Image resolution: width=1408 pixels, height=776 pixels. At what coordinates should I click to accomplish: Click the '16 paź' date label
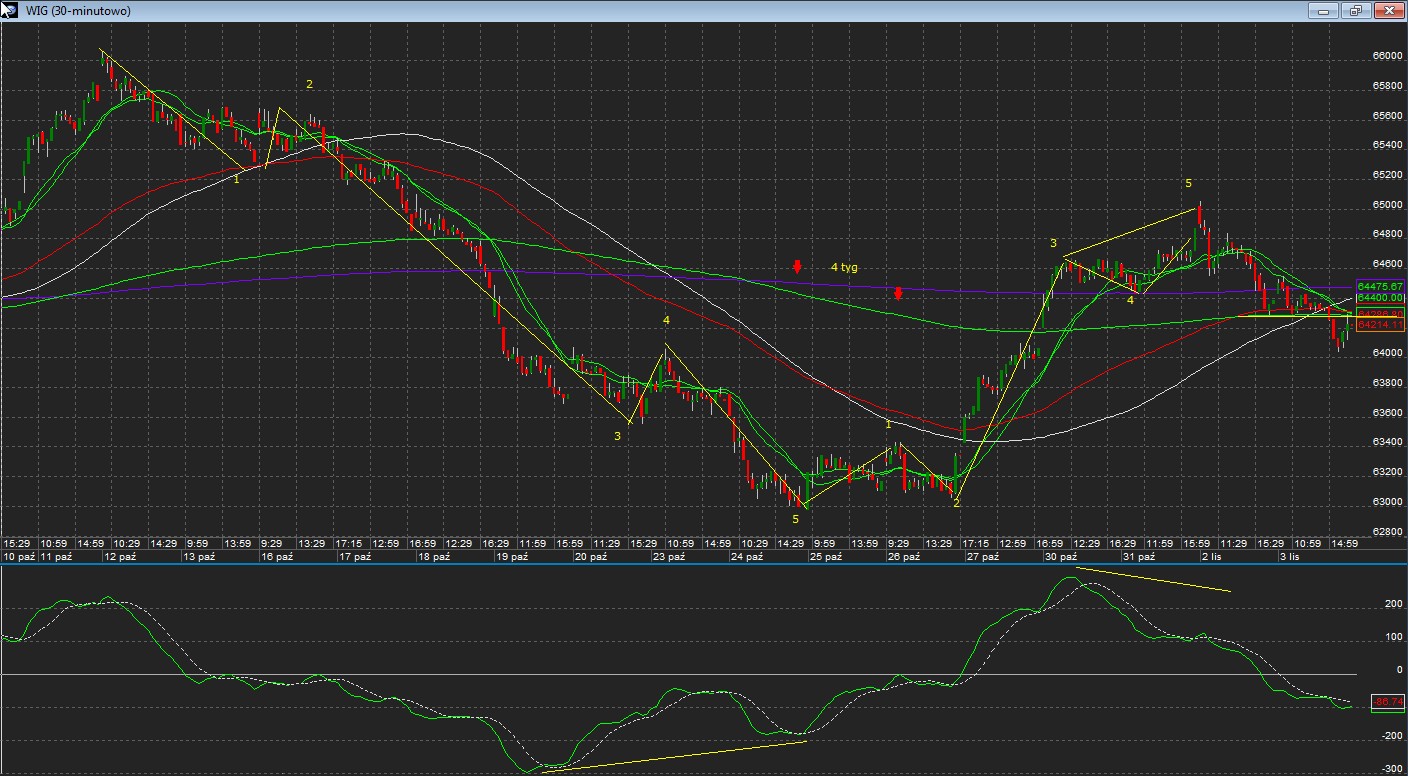click(x=277, y=556)
